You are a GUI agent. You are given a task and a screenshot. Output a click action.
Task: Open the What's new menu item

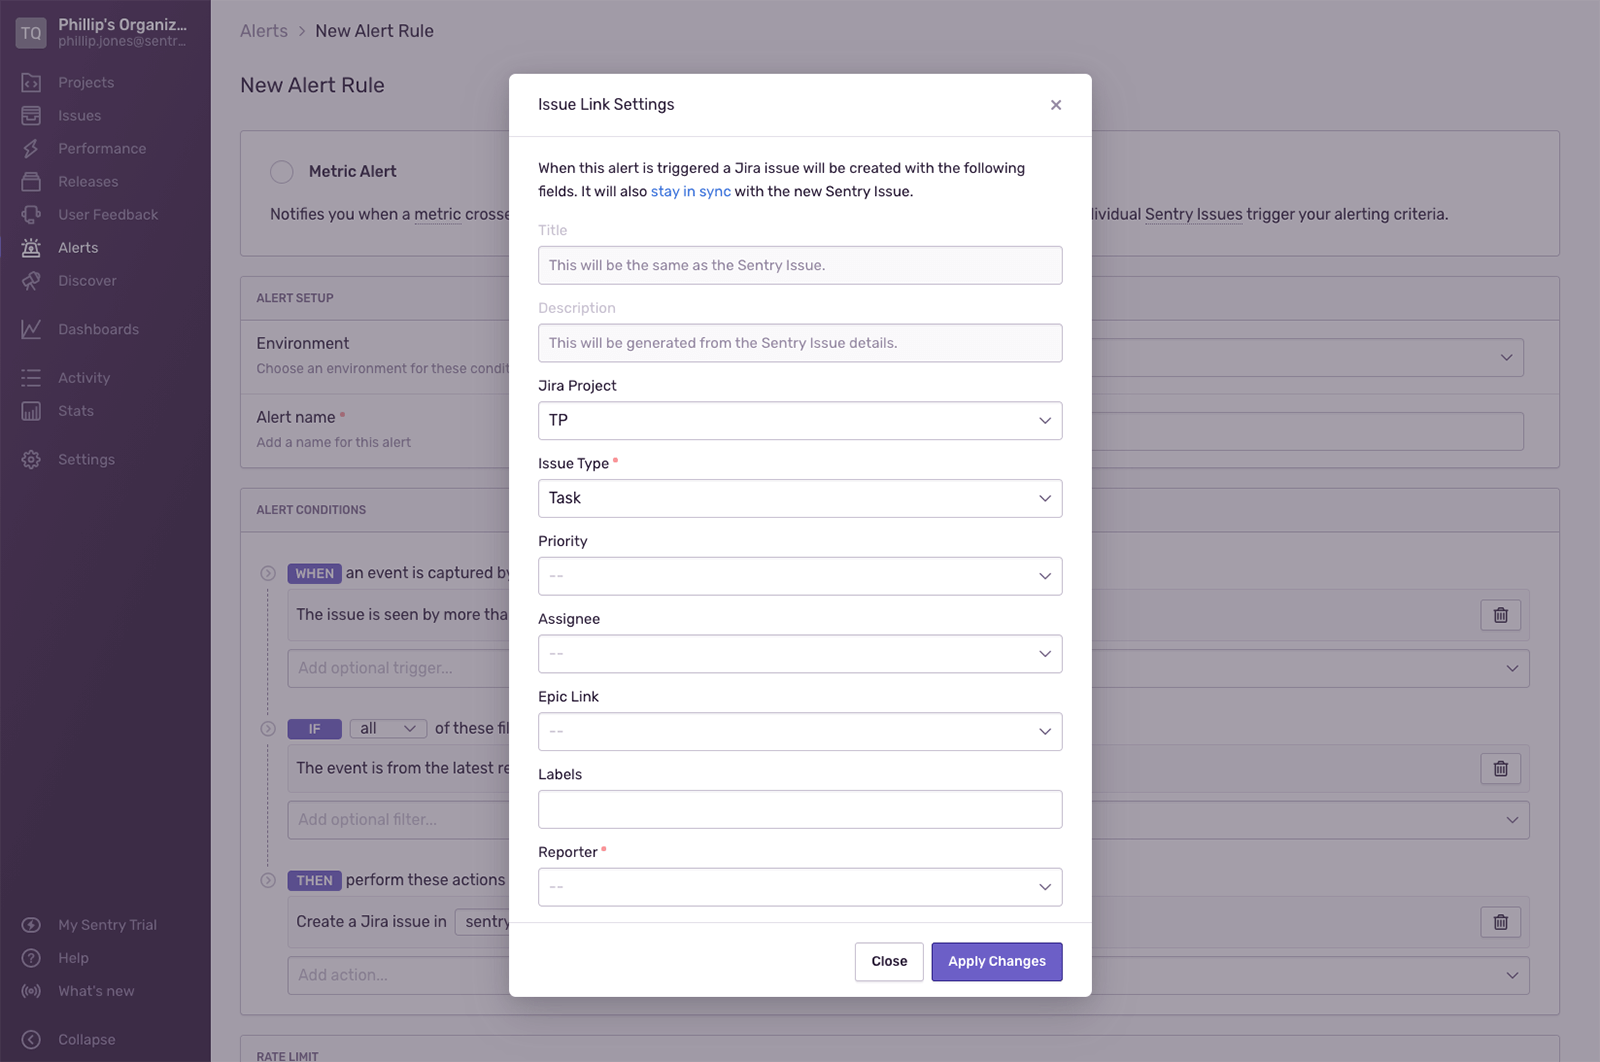click(x=95, y=991)
